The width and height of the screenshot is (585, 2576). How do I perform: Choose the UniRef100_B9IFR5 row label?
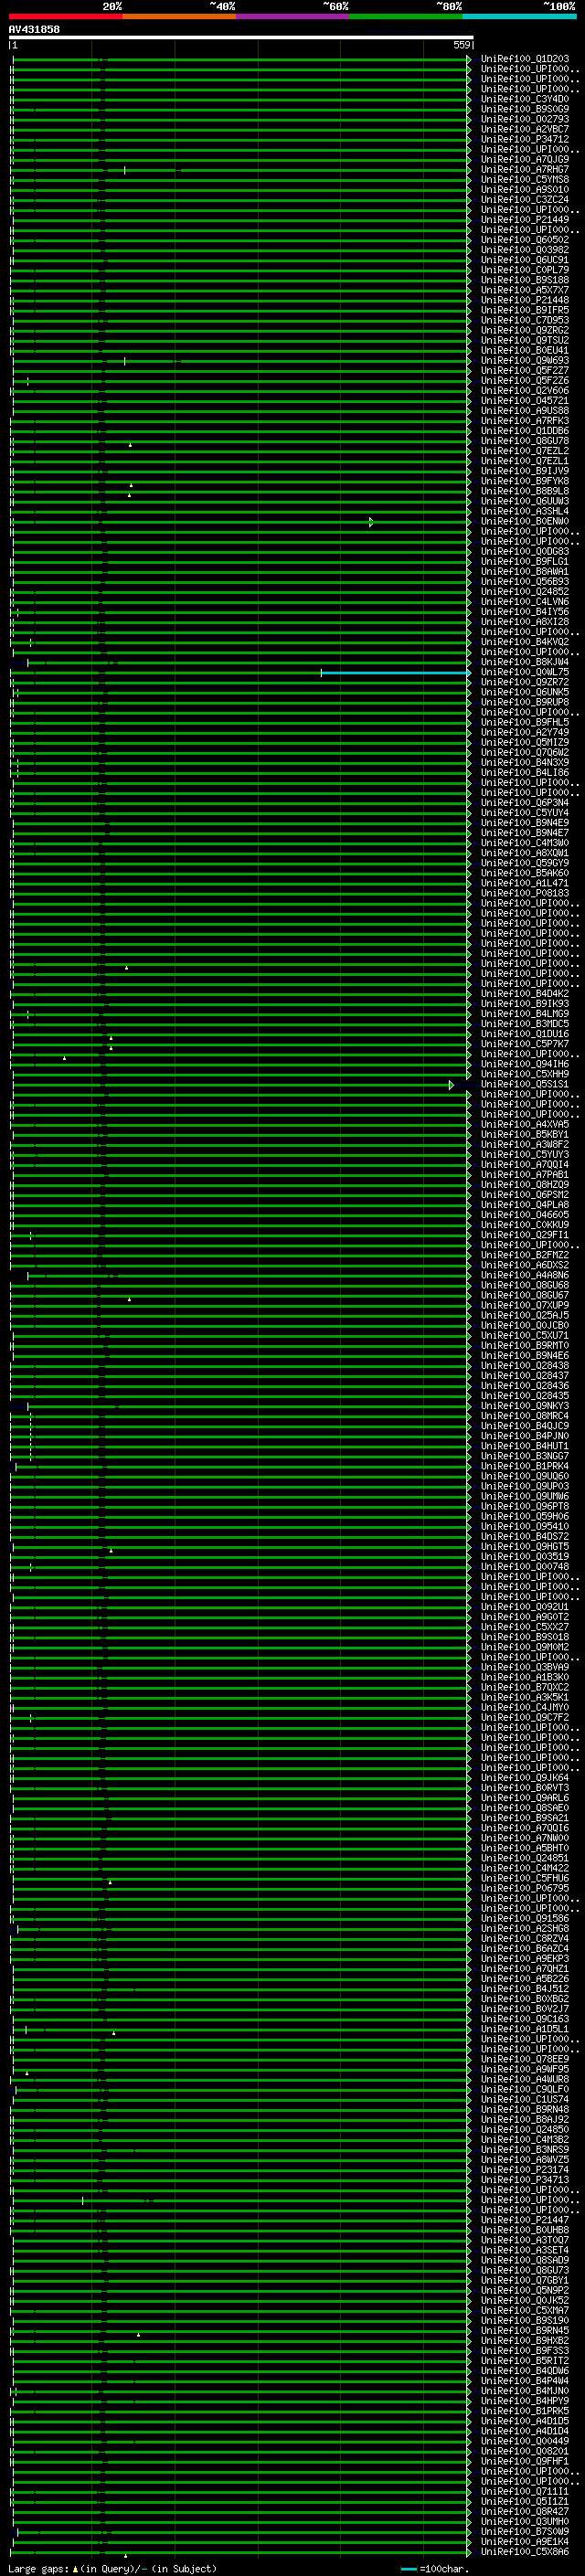[525, 310]
